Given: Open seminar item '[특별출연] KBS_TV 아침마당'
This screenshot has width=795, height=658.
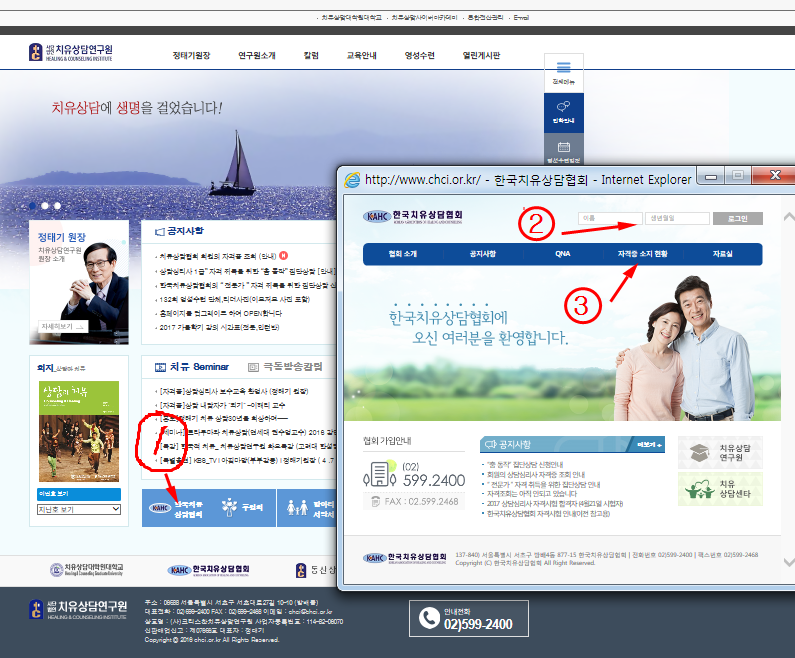Looking at the screenshot, I should coord(247,461).
